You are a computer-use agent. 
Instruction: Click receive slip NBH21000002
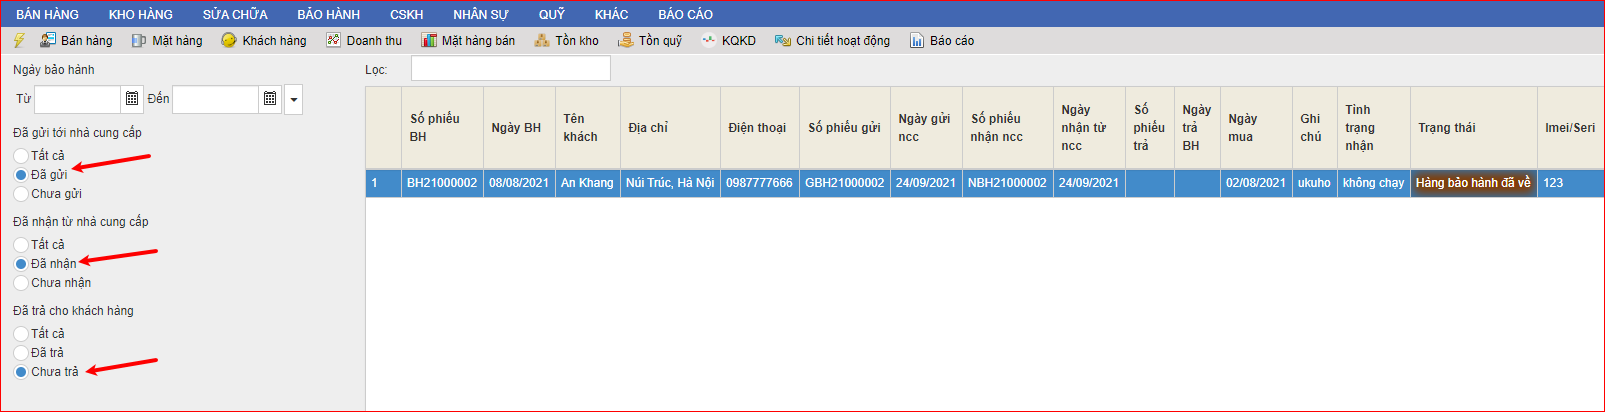tap(1008, 183)
